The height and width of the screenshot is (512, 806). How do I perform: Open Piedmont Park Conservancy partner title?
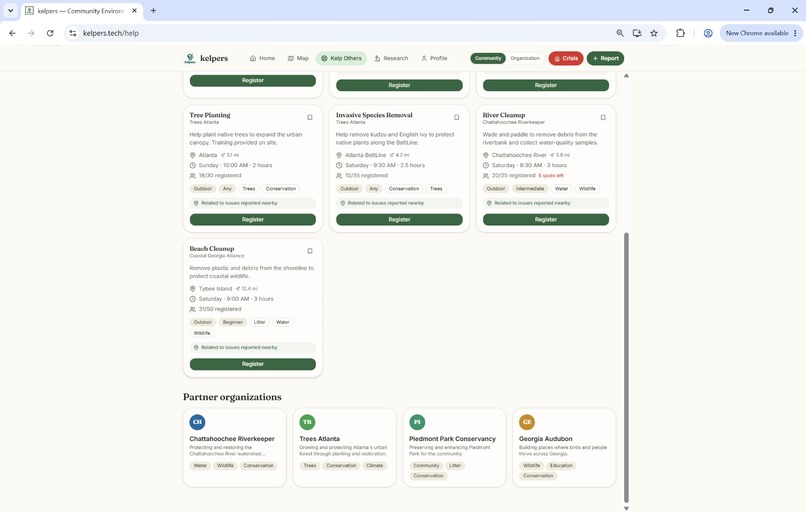point(452,439)
